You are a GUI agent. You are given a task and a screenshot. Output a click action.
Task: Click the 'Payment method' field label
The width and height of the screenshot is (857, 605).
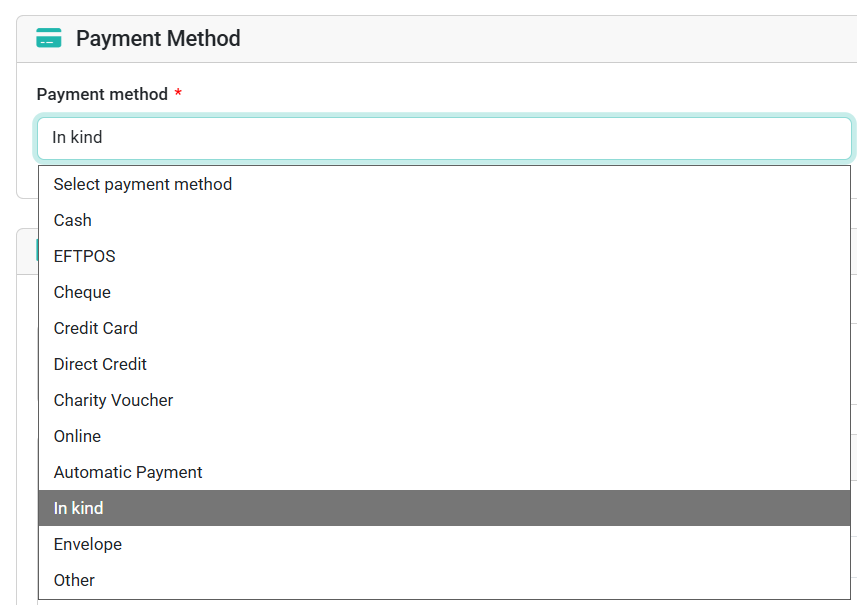(102, 94)
